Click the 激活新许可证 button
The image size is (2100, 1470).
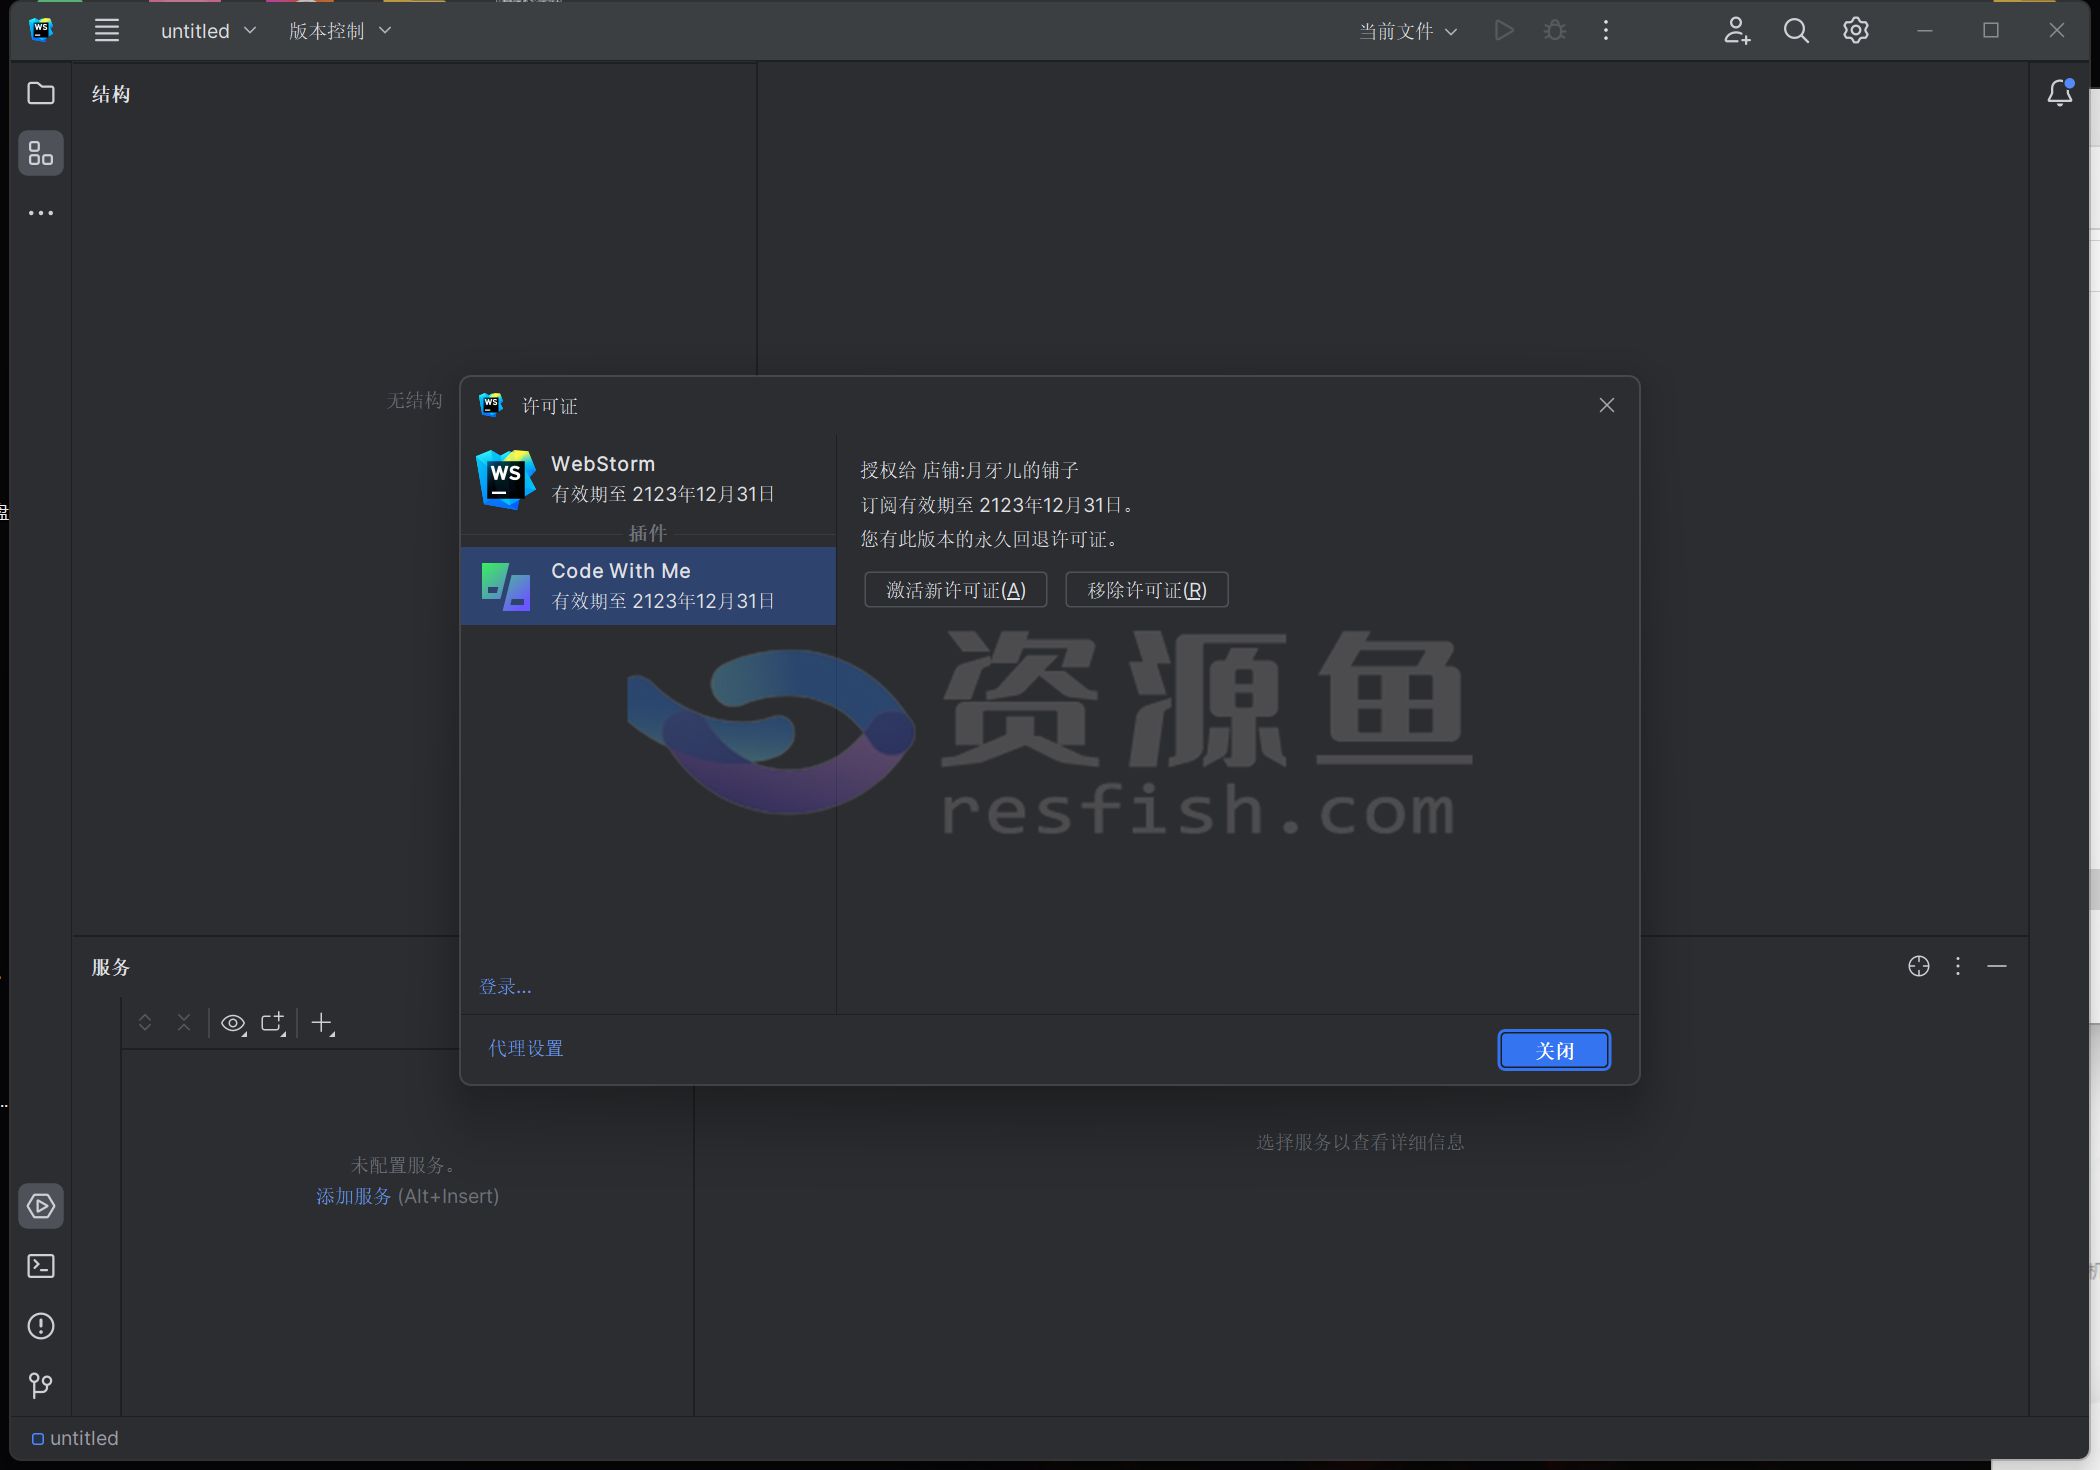pos(951,589)
